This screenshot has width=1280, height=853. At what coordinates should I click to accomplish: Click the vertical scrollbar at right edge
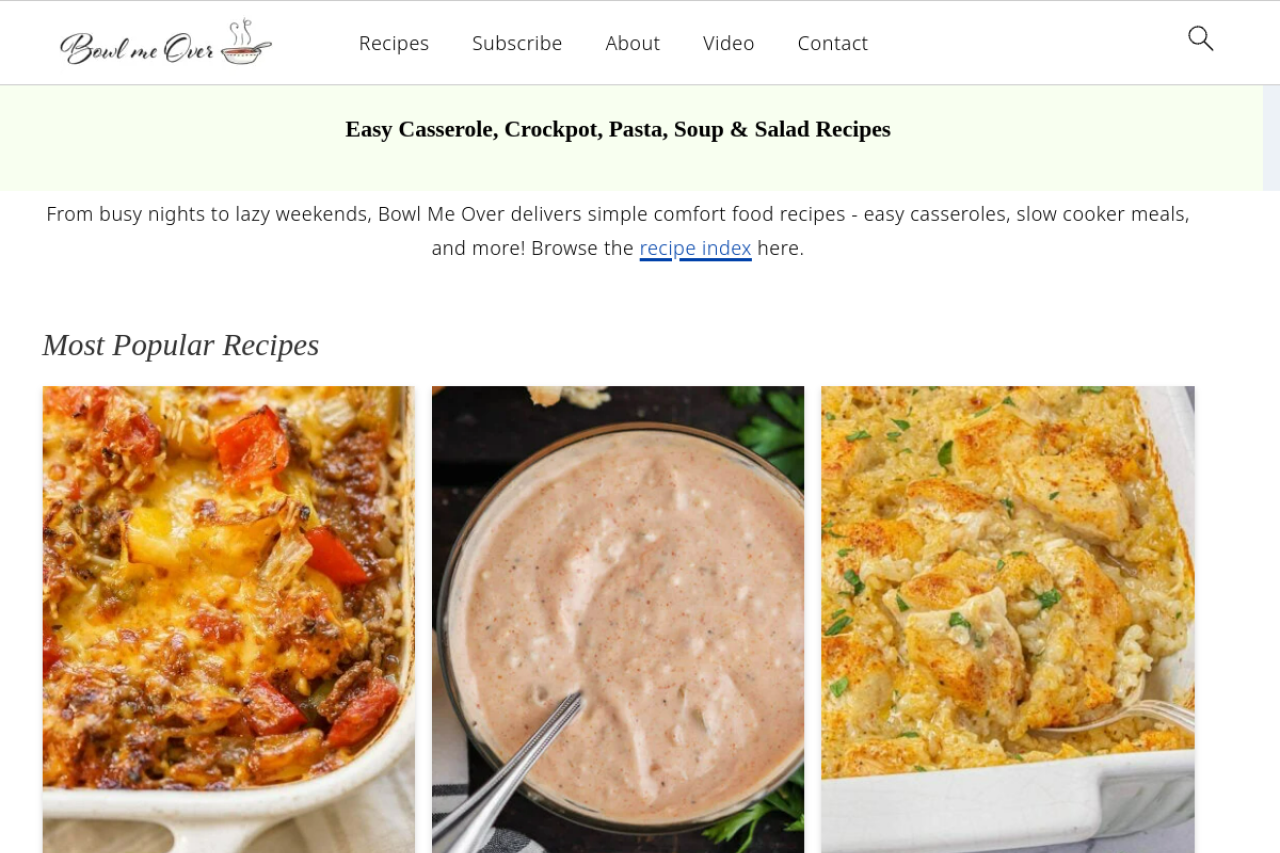point(1271,138)
